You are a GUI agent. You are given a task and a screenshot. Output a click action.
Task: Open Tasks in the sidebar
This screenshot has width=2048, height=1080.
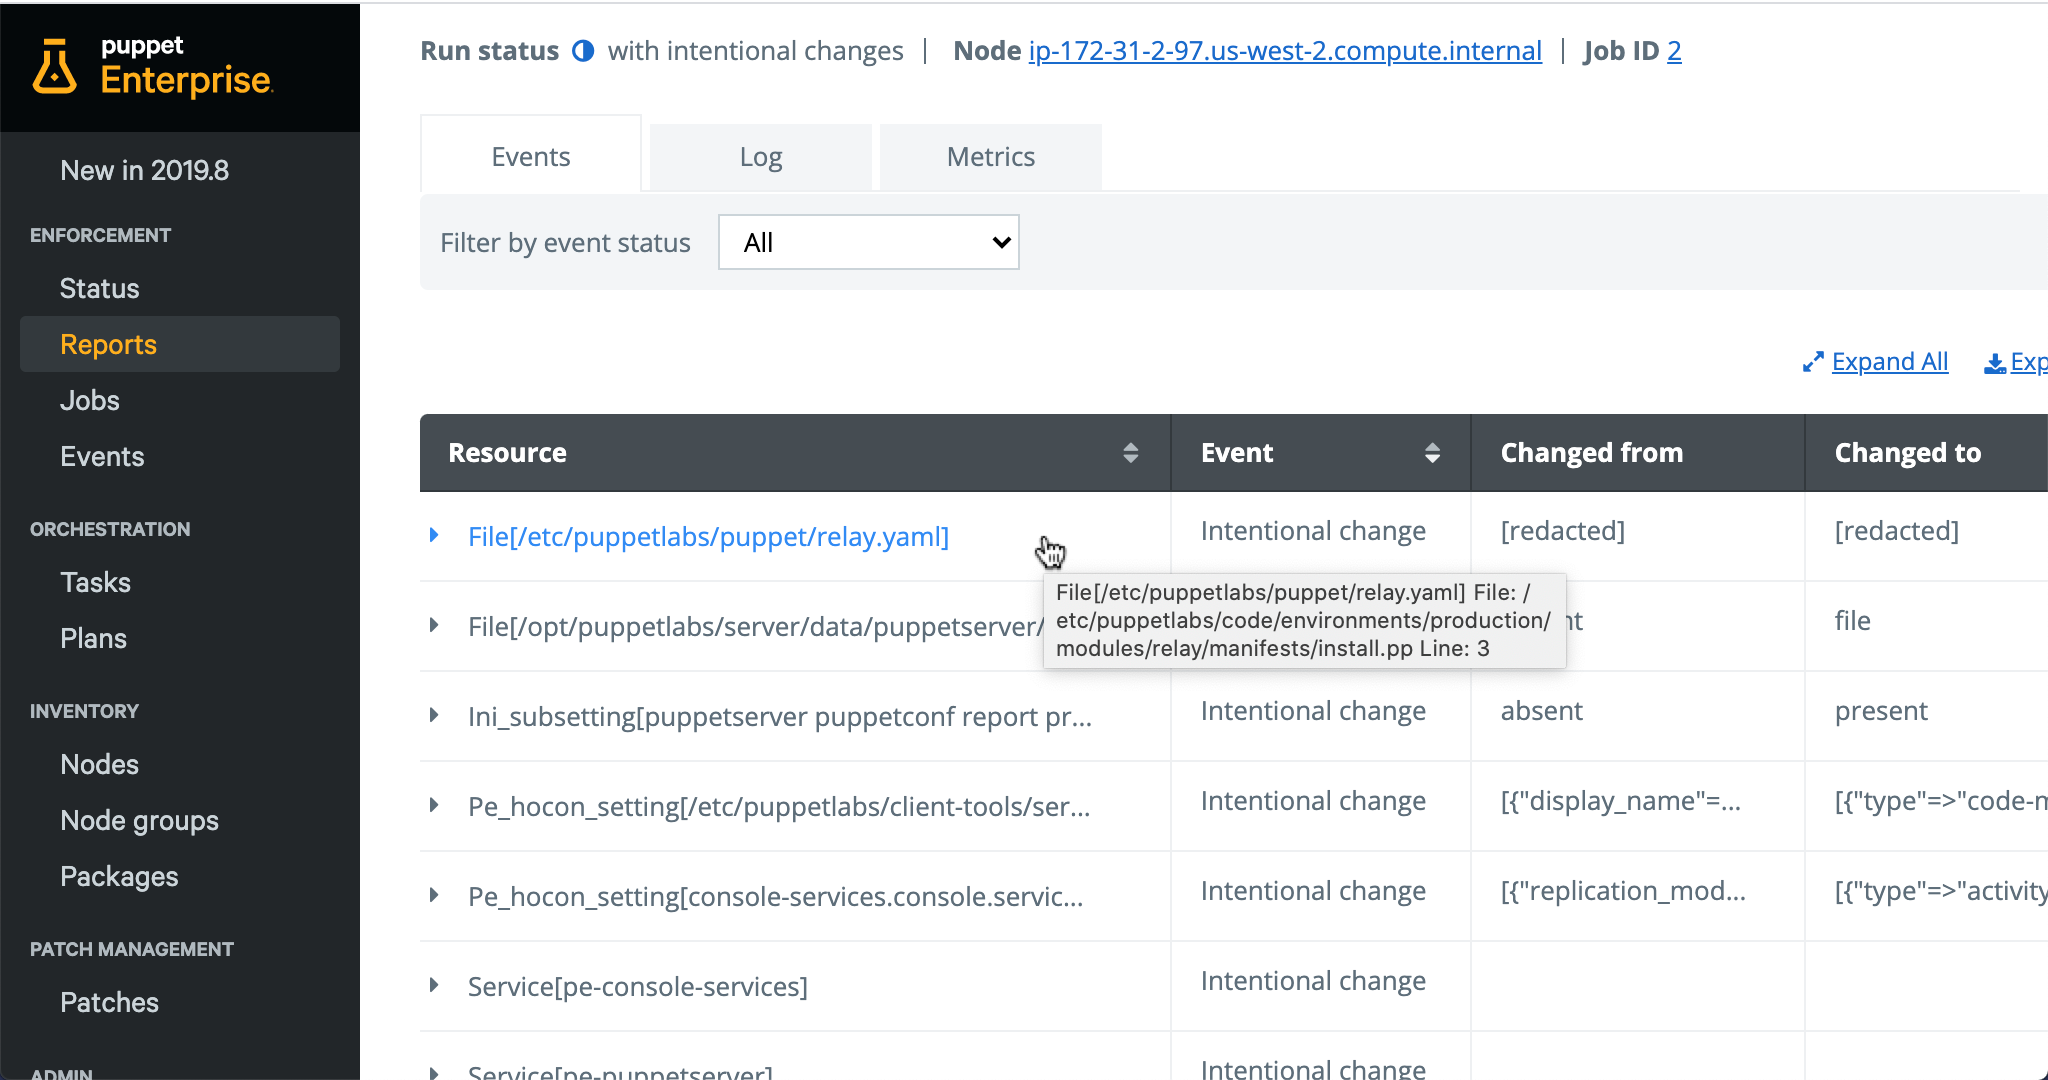coord(95,582)
